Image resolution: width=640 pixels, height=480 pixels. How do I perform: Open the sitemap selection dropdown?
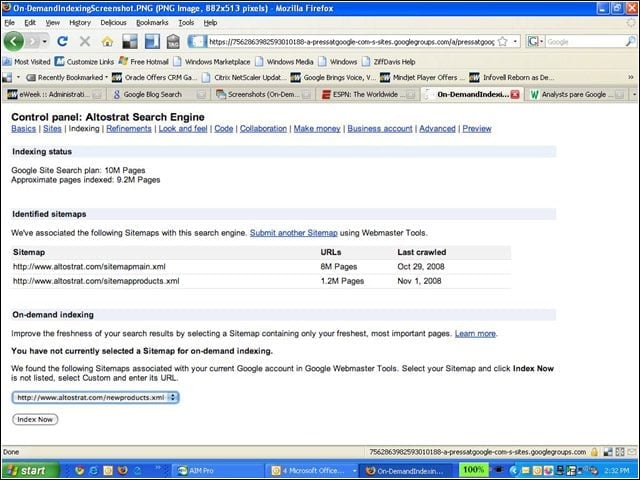pyautogui.click(x=95, y=397)
